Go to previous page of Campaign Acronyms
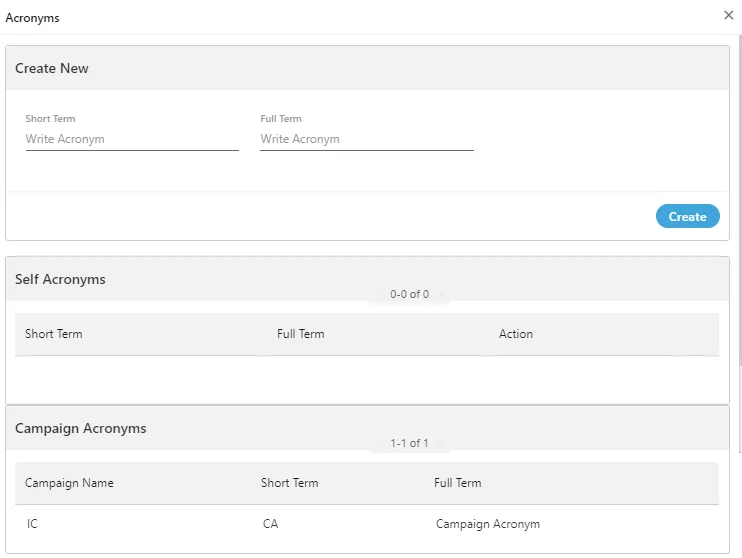This screenshot has width=742, height=558. click(378, 443)
